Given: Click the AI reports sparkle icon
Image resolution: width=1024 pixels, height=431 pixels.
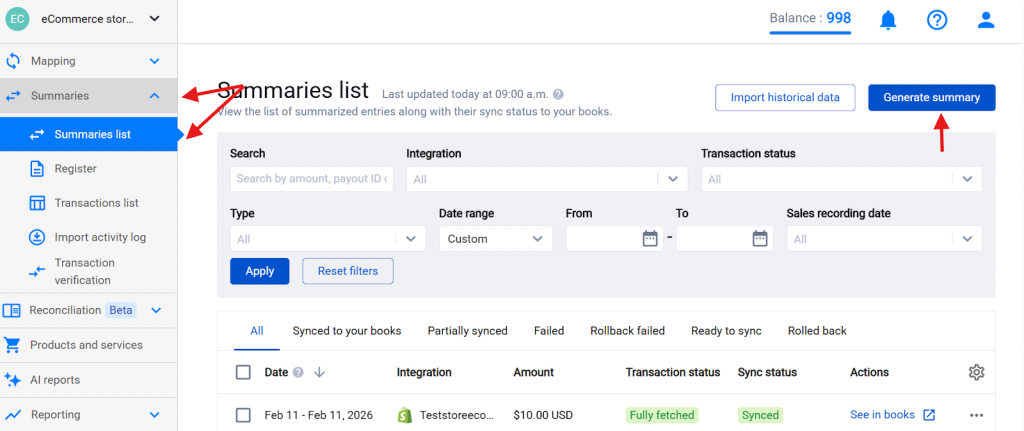Looking at the screenshot, I should [x=13, y=380].
